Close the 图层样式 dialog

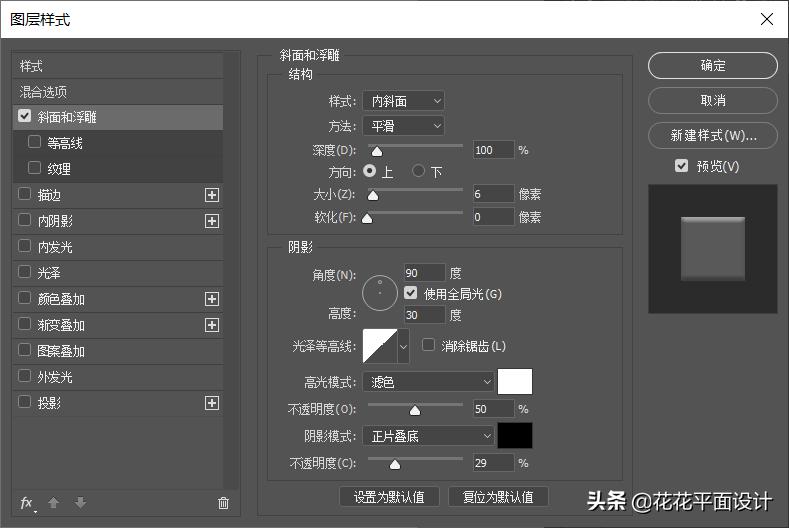[767, 19]
